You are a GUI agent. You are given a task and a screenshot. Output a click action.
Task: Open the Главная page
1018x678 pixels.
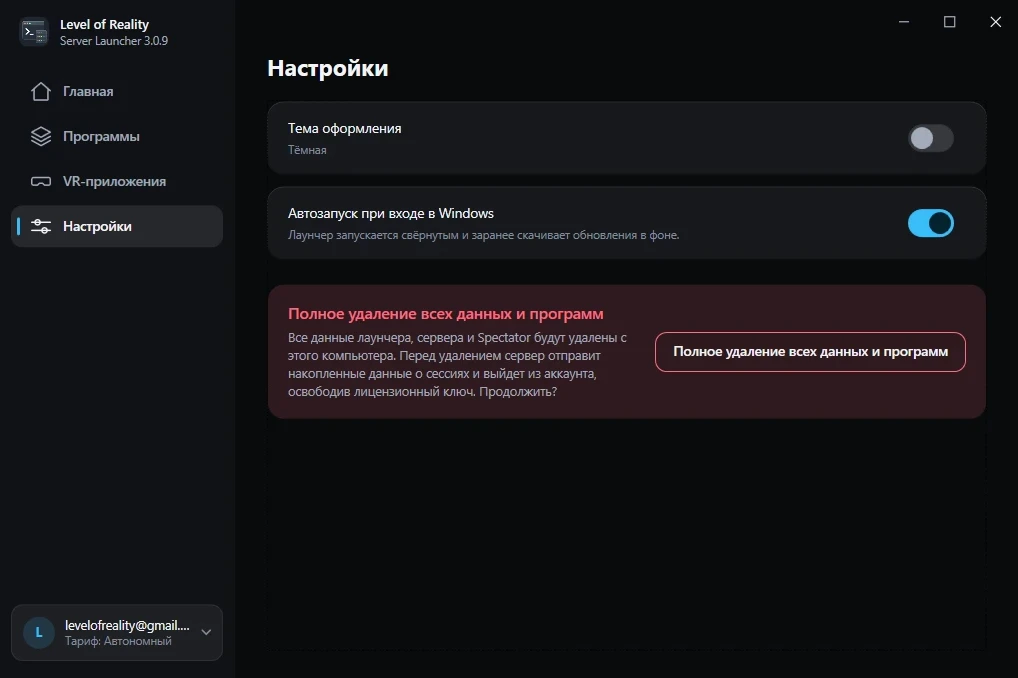117,92
